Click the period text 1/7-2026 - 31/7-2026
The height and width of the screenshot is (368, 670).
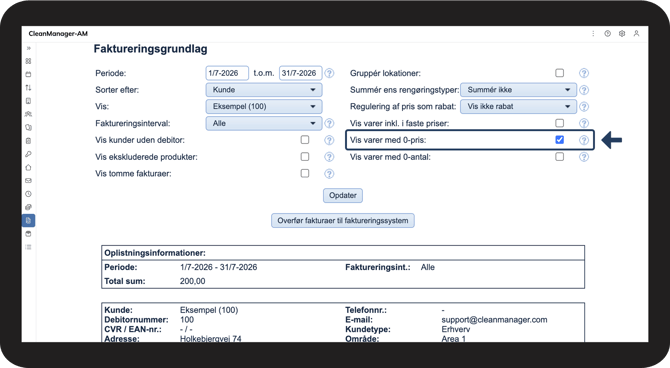pyautogui.click(x=218, y=267)
